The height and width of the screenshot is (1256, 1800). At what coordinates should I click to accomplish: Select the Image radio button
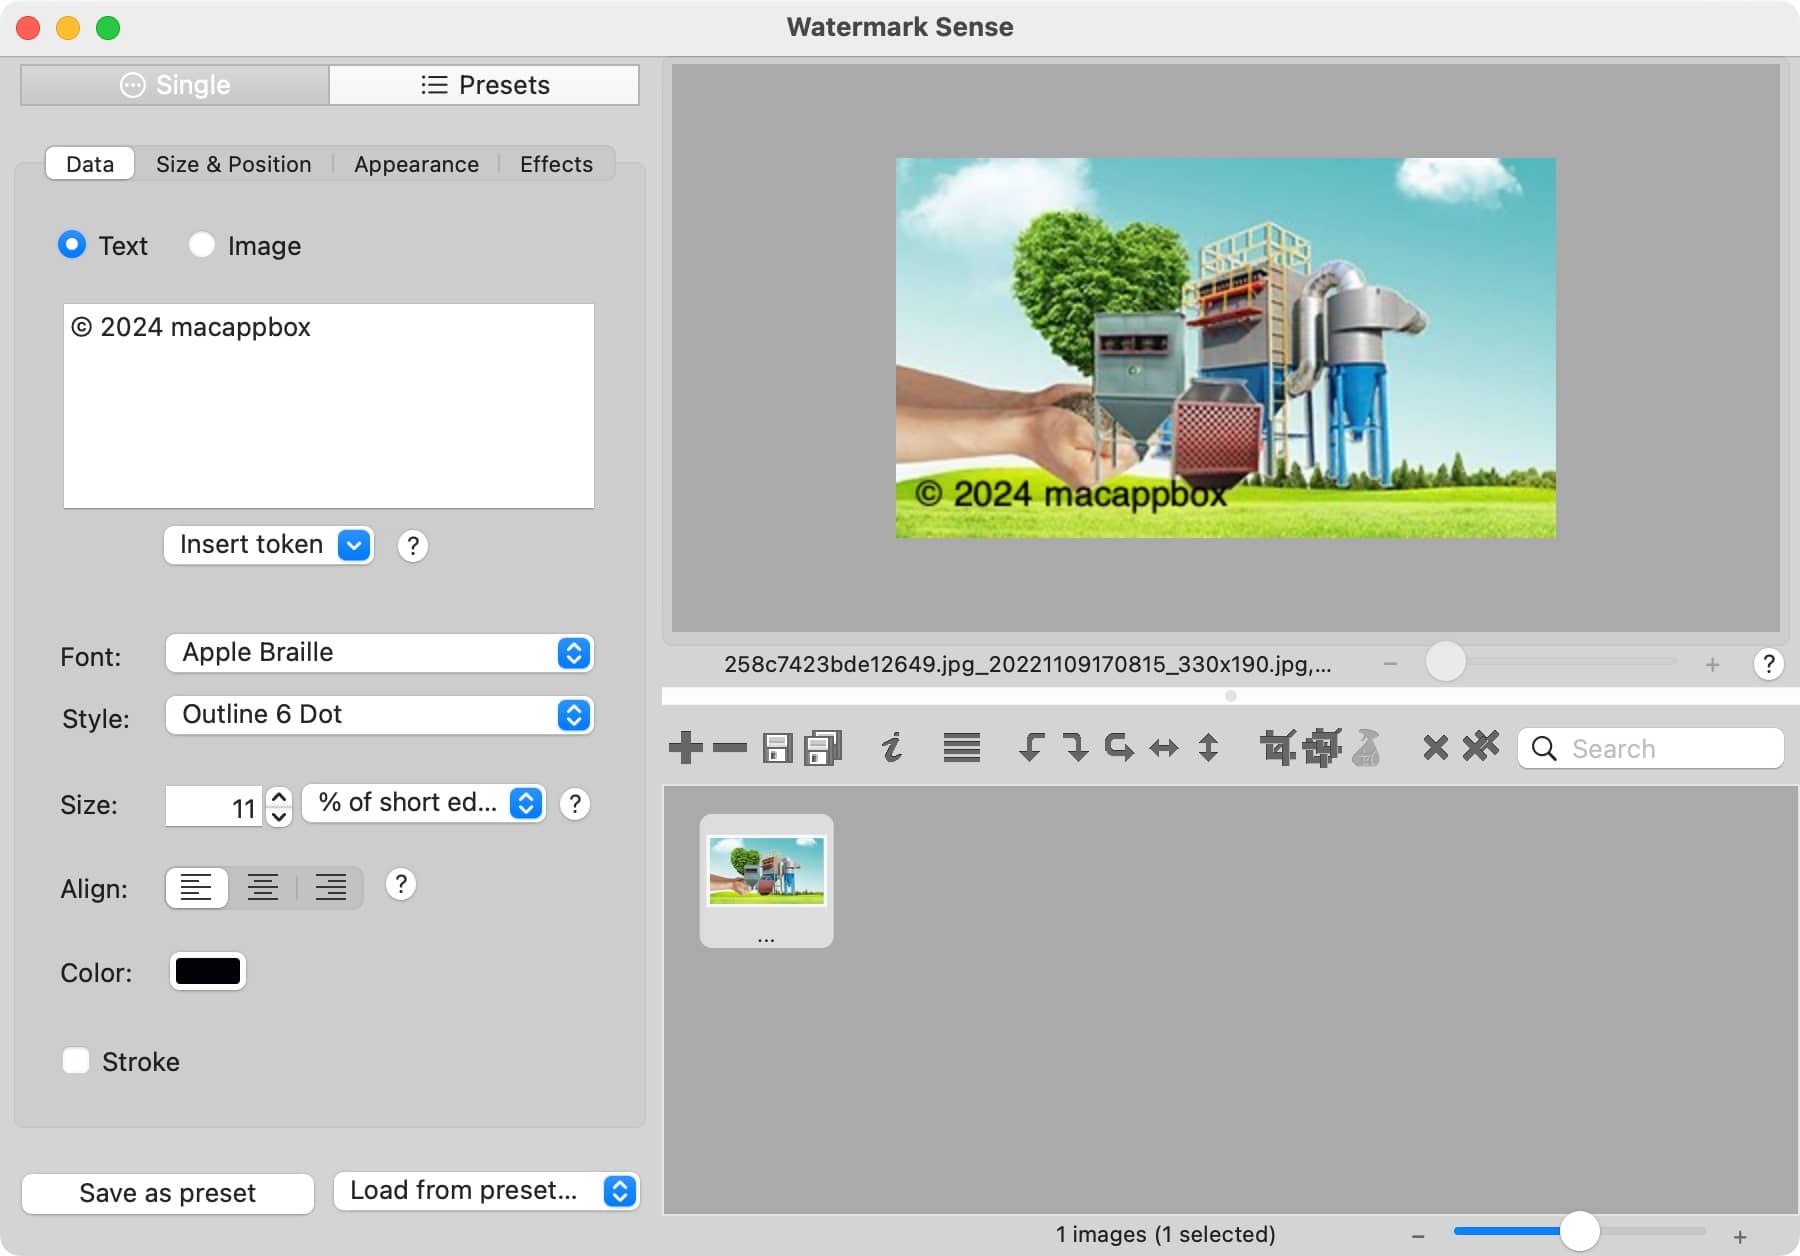(x=202, y=244)
